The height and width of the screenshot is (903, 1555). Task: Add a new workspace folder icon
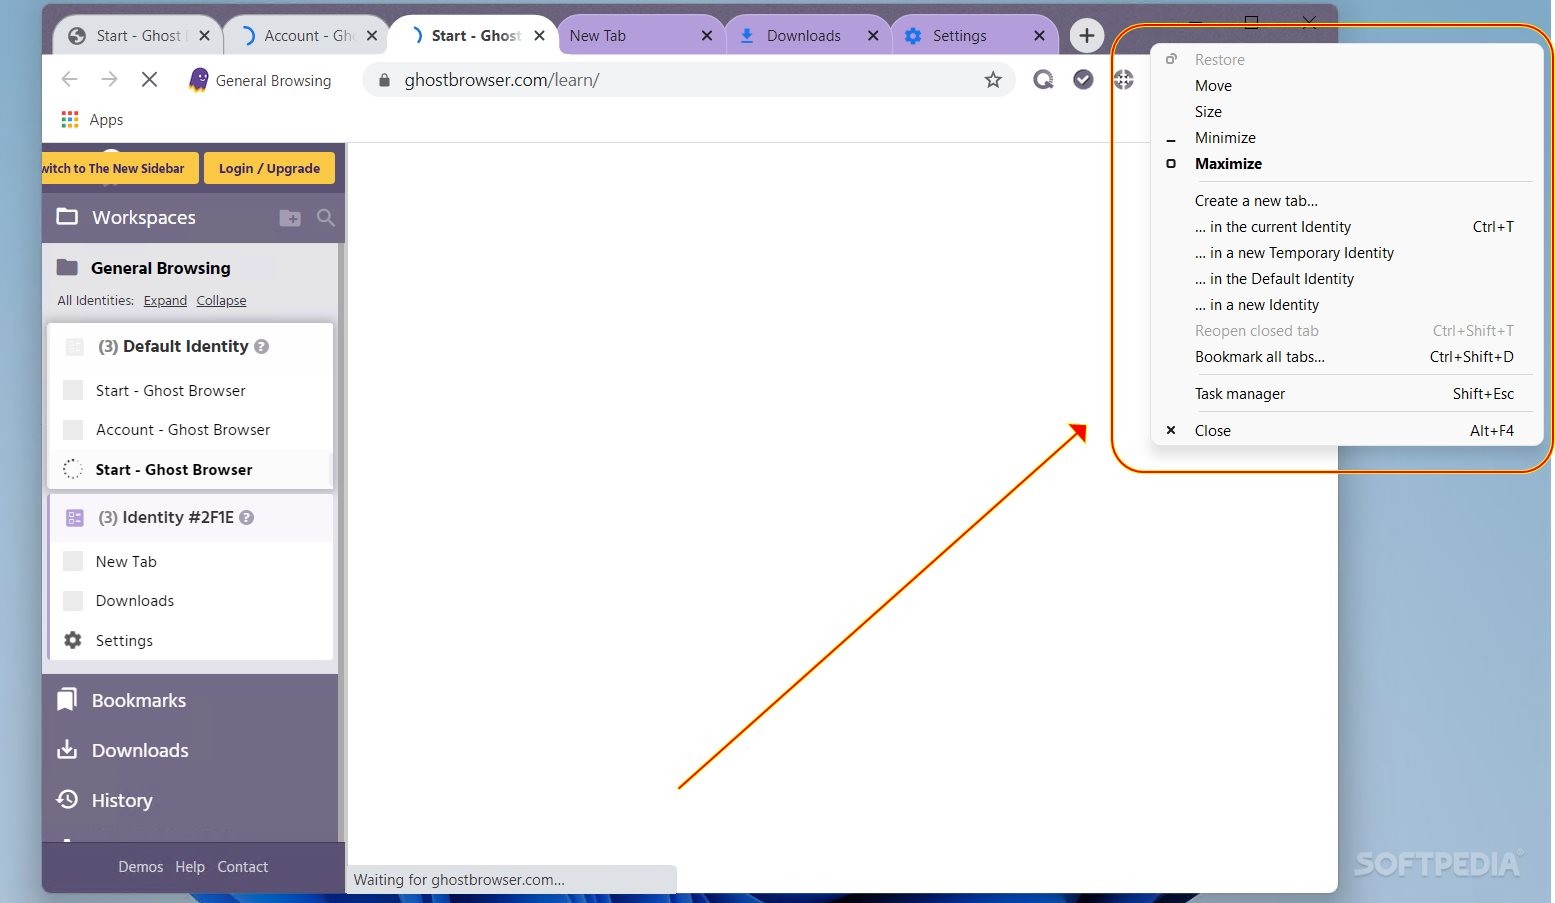click(x=290, y=218)
